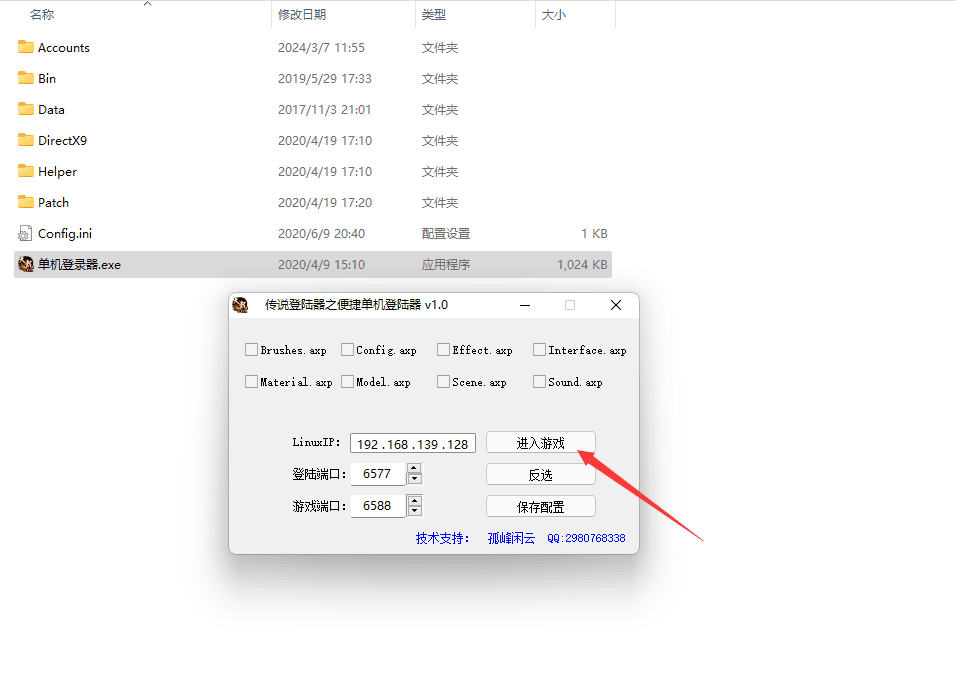Click the DirectX9 folder icon

pyautogui.click(x=26, y=140)
